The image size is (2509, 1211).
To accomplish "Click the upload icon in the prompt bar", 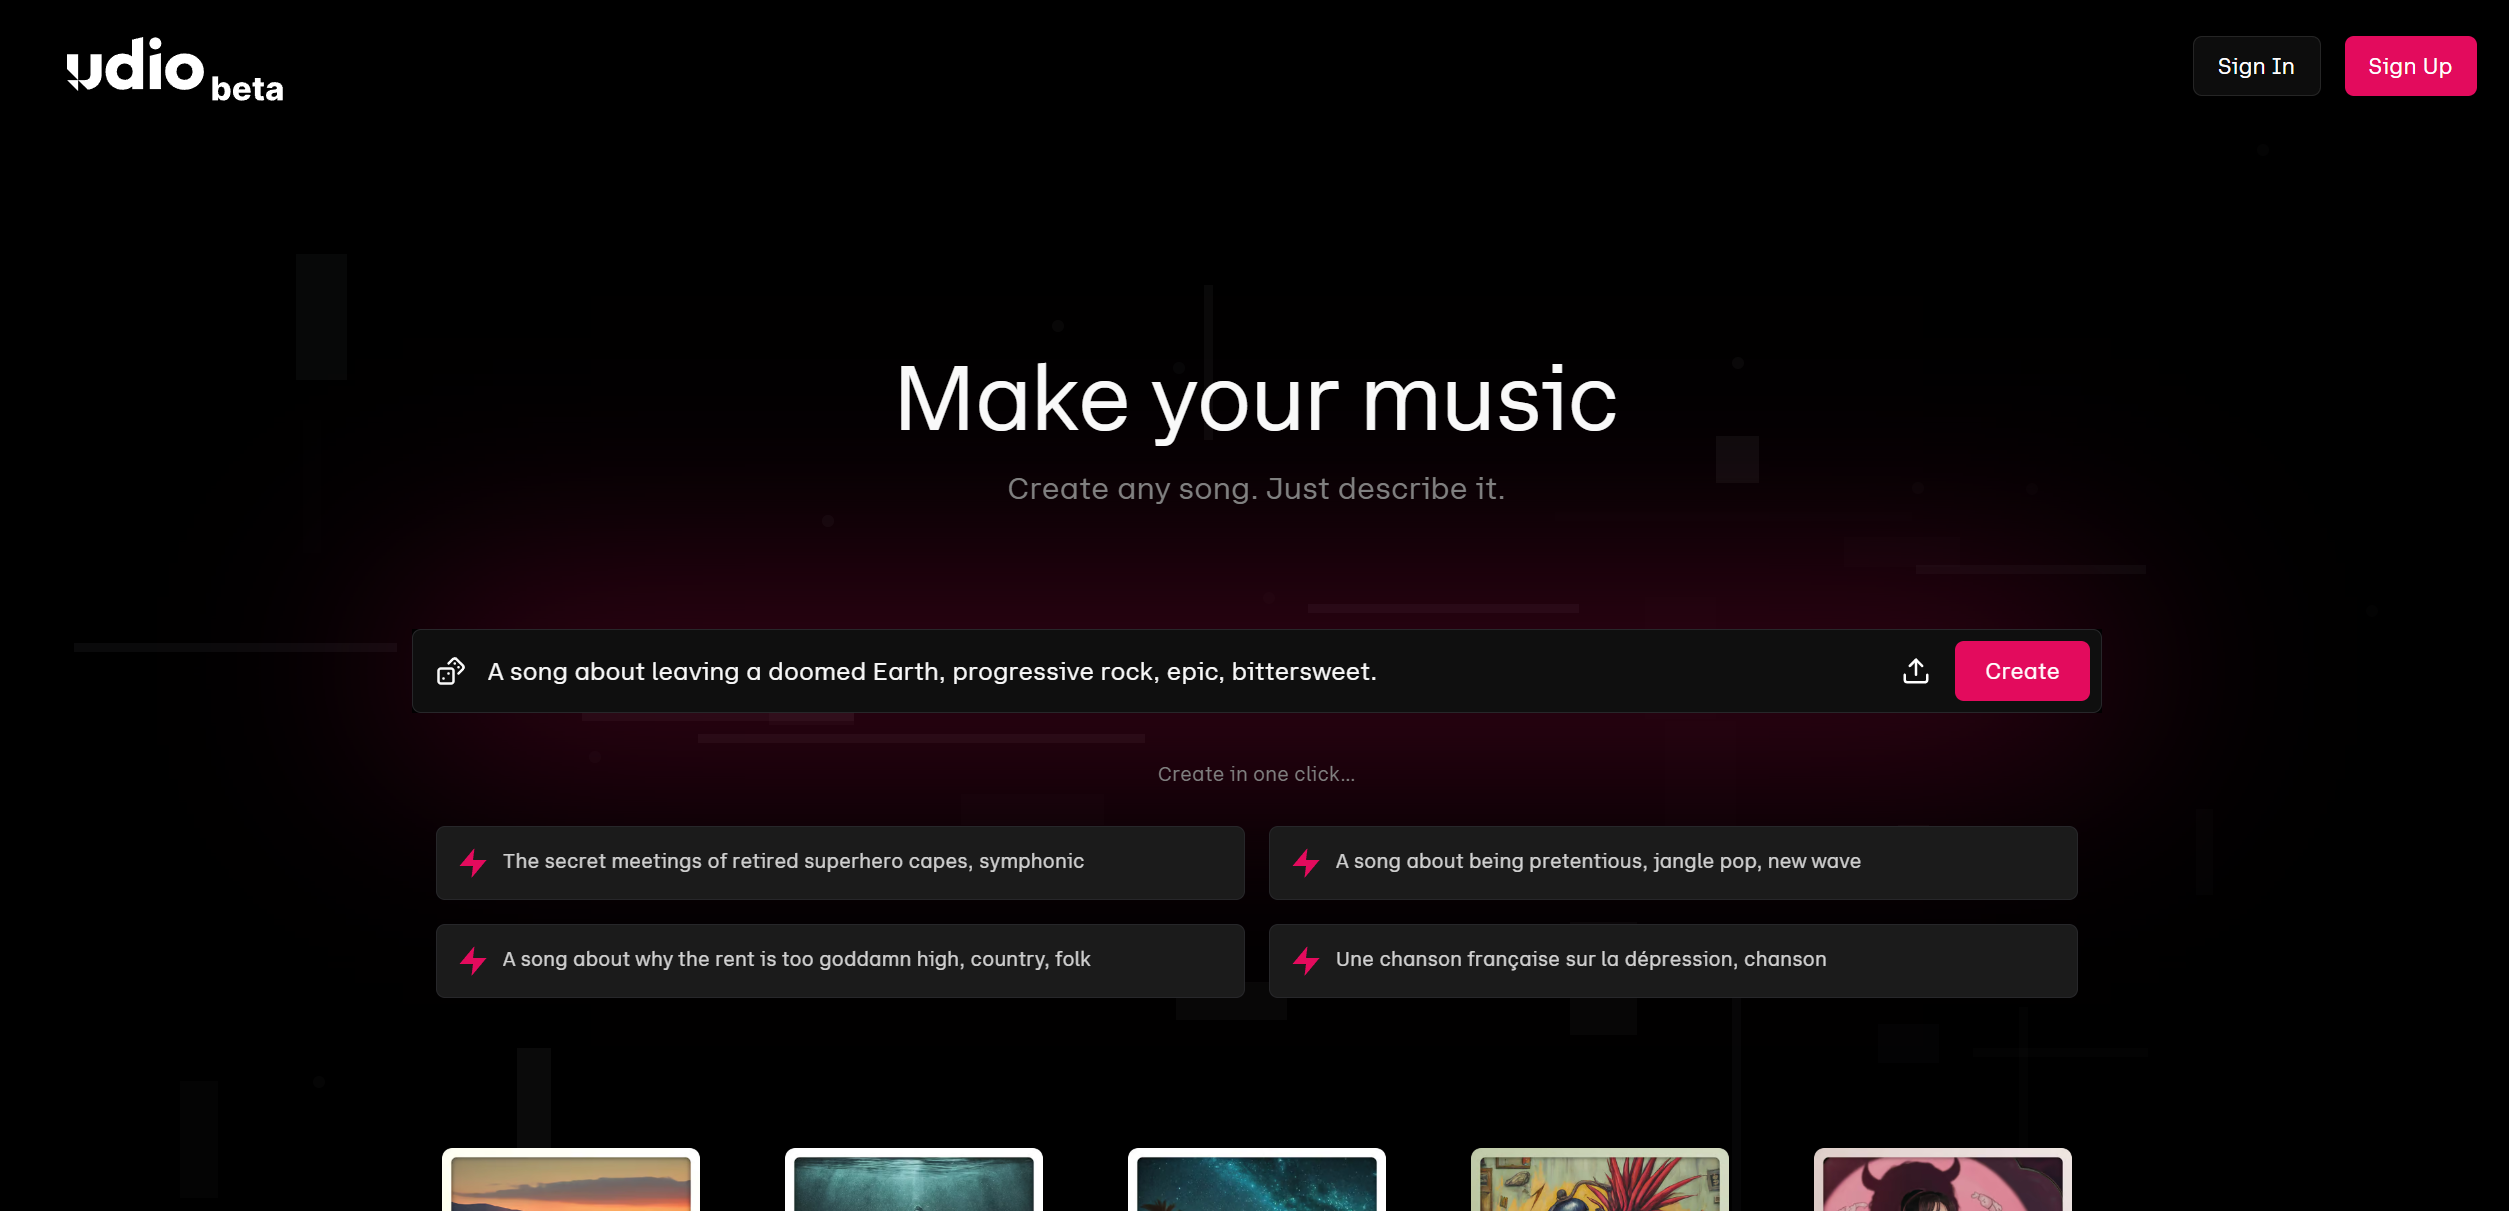I will tap(1915, 671).
